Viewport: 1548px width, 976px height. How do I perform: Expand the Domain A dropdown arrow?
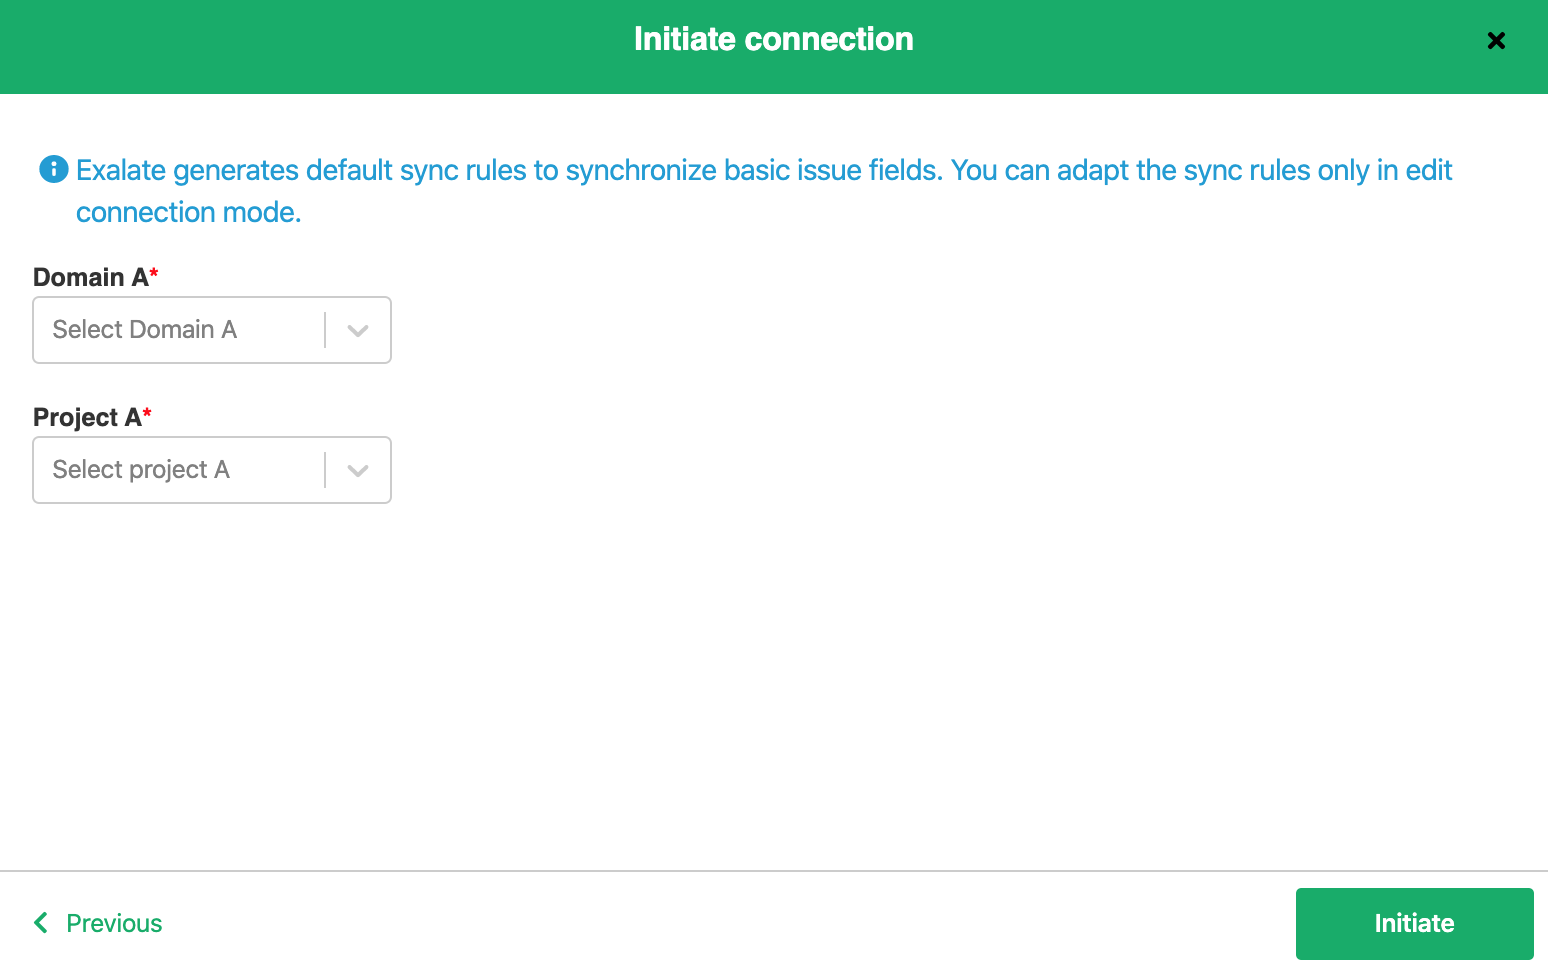pos(358,330)
